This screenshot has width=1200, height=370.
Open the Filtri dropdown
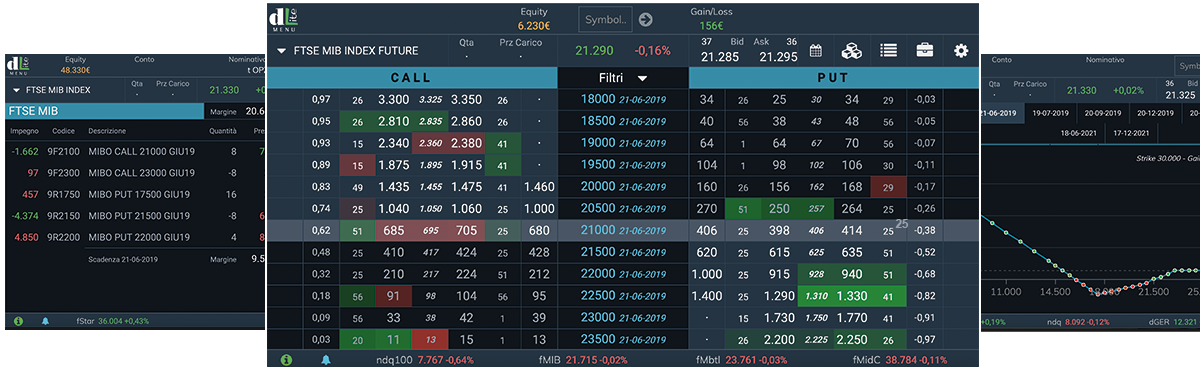click(623, 77)
